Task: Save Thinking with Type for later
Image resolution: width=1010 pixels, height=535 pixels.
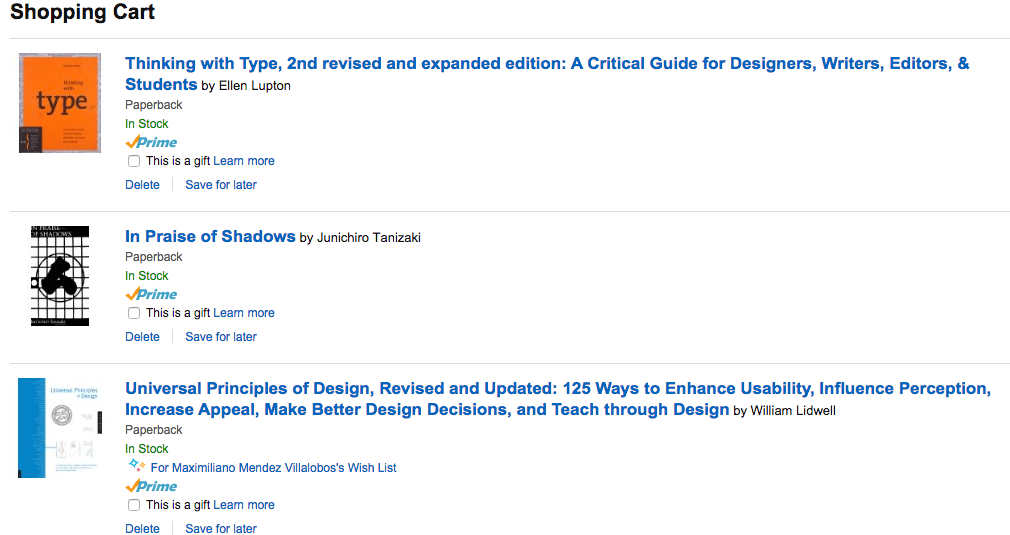Action: coord(221,185)
